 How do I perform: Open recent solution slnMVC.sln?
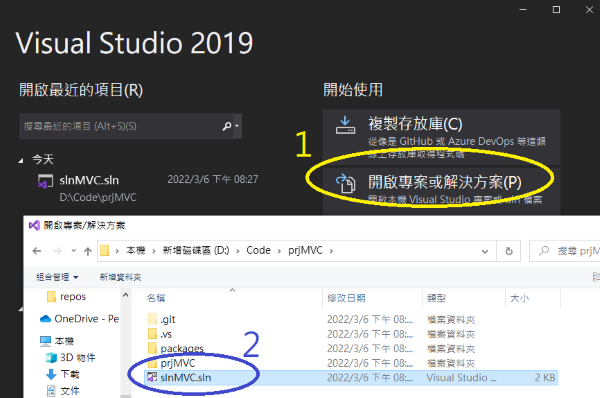pyautogui.click(x=148, y=188)
